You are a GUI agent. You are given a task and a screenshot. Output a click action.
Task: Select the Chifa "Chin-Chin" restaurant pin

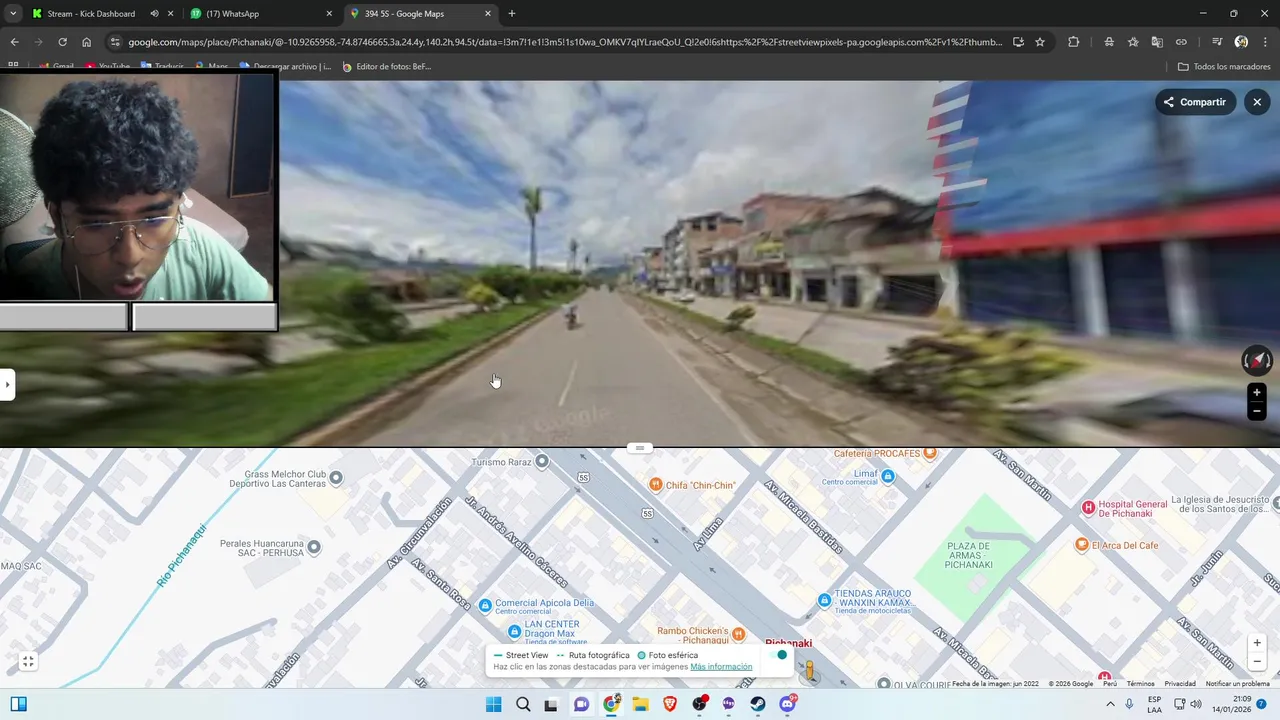click(x=655, y=485)
